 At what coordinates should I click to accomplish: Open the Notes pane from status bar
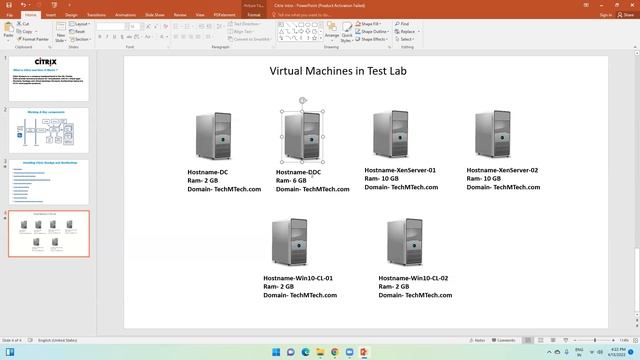[x=477, y=340]
